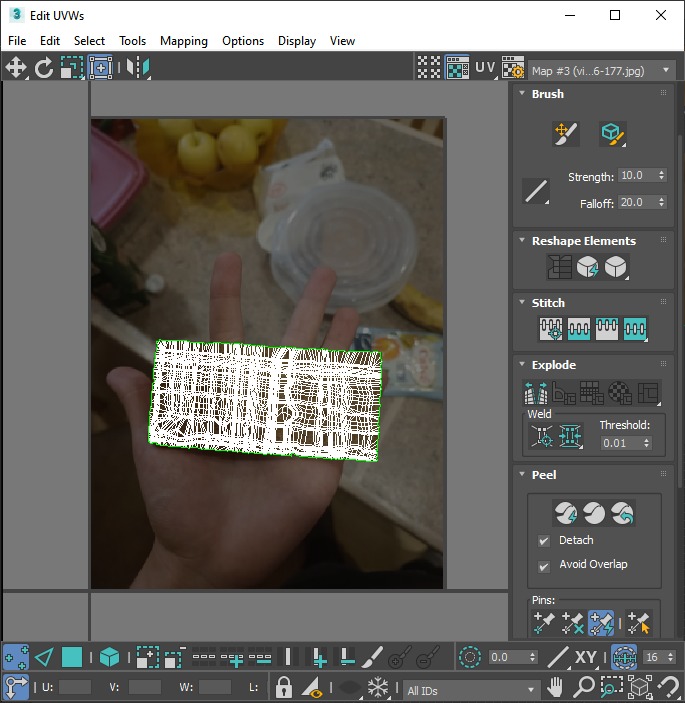Viewport: 685px width, 703px height.
Task: Open the Mapping menu
Action: (184, 41)
